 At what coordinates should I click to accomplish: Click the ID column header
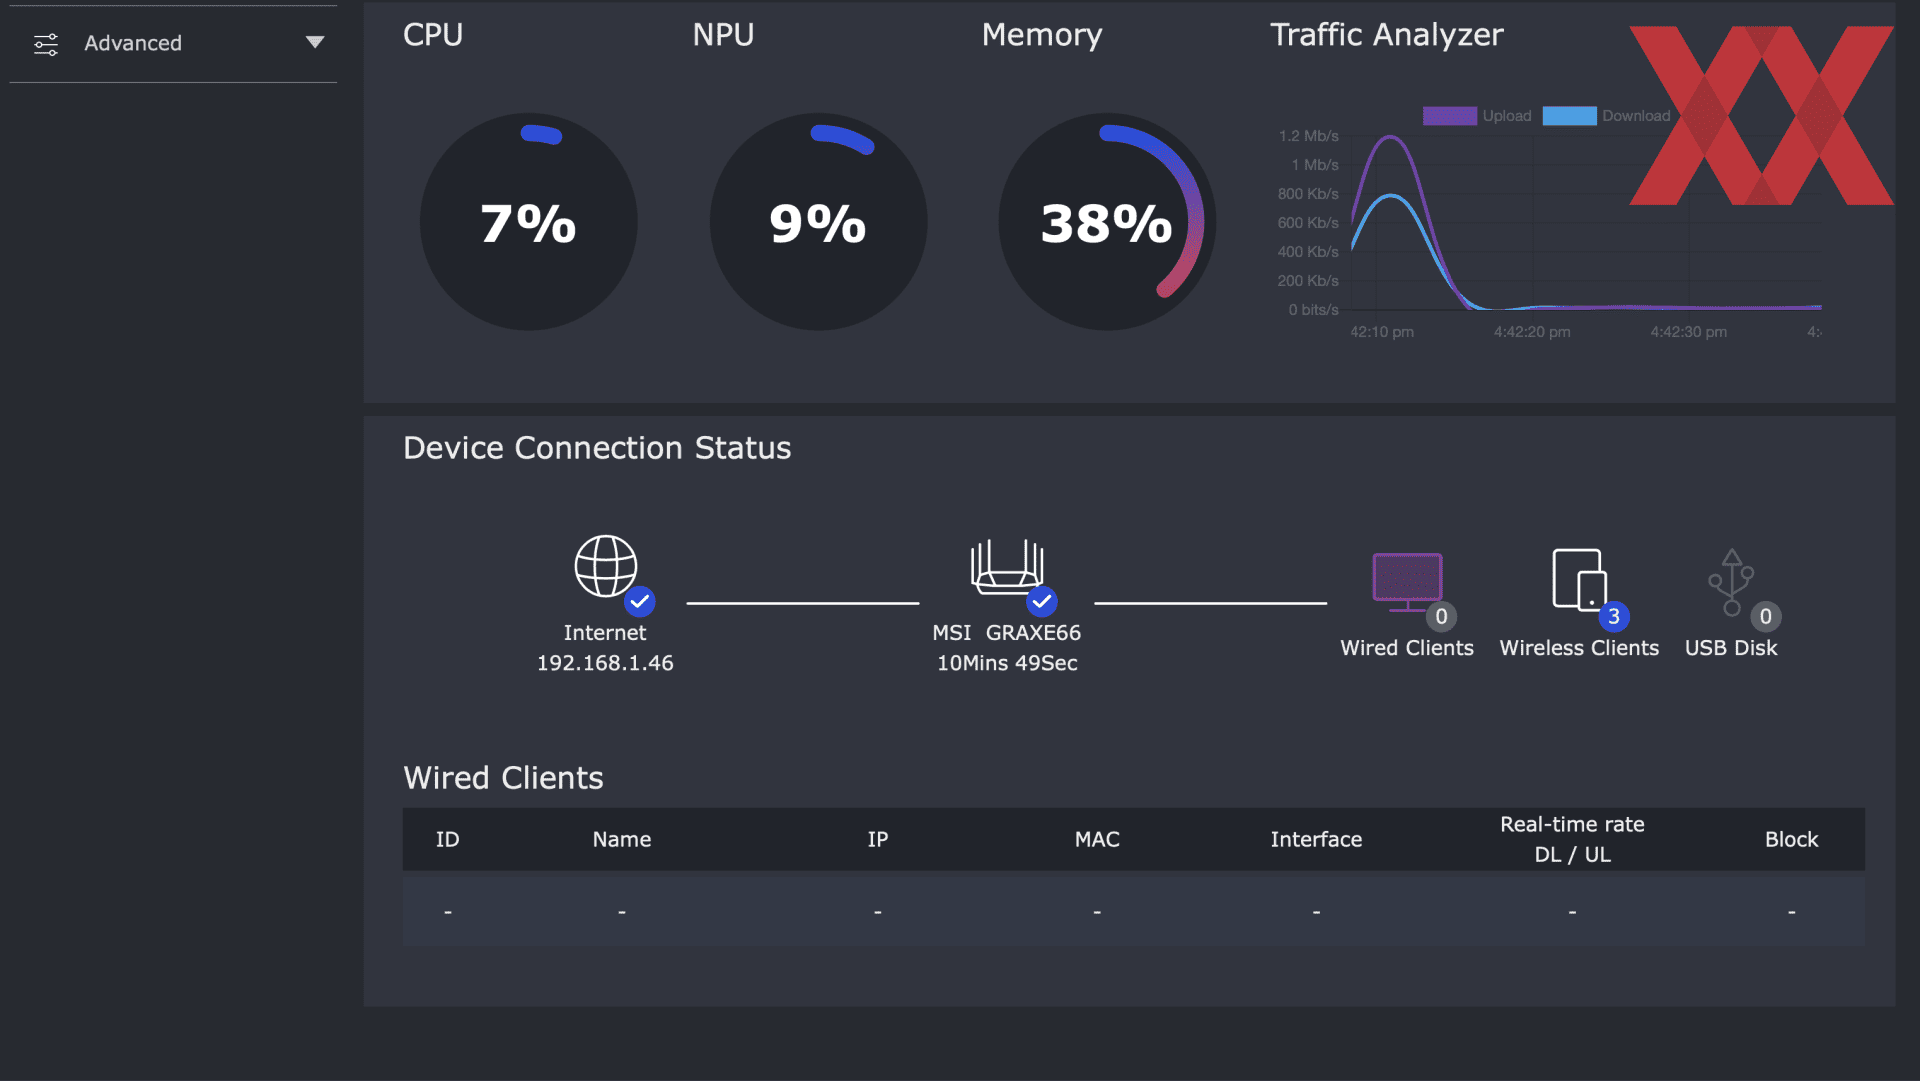(447, 840)
